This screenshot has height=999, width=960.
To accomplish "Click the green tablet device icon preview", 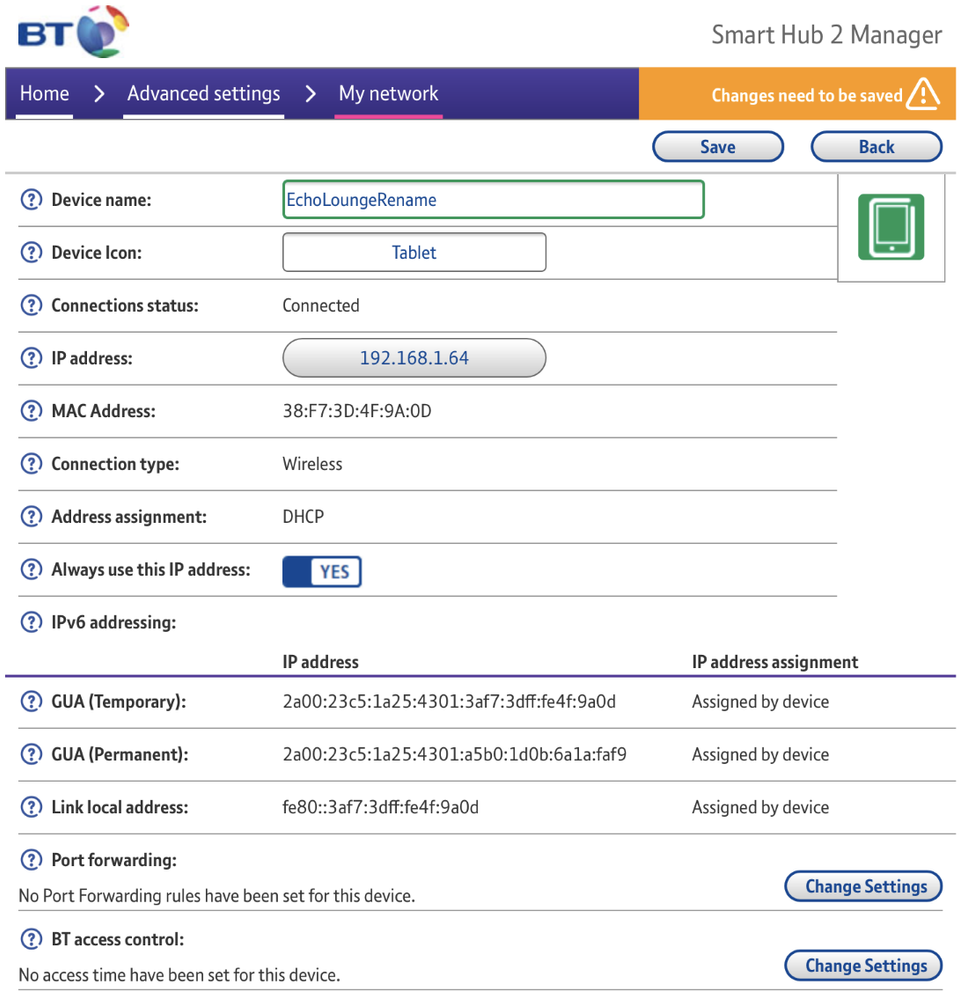I will point(891,227).
